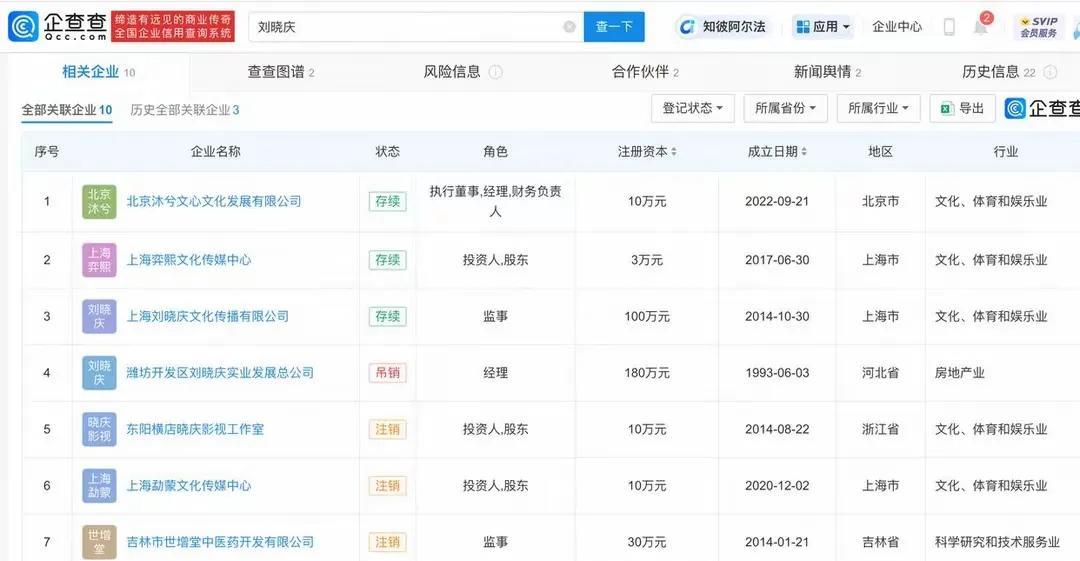
Task: Open the 上海弈熙 company logo thumbnail
Action: [x=99, y=260]
